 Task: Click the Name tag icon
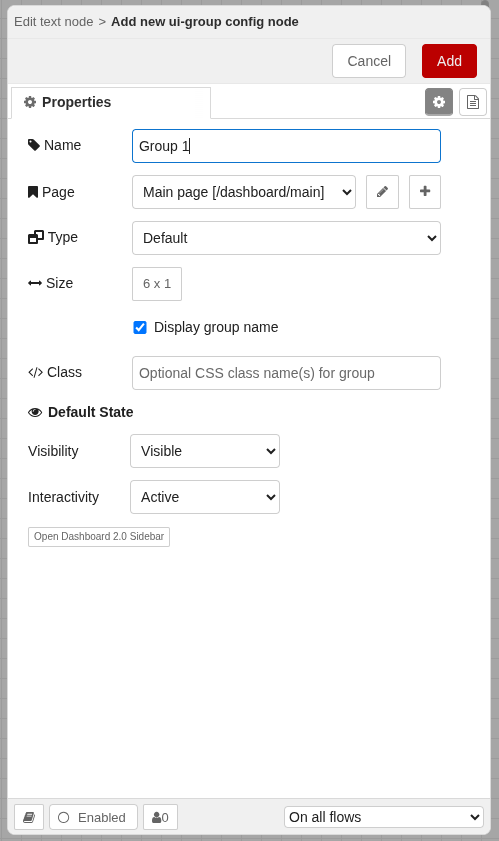34,145
